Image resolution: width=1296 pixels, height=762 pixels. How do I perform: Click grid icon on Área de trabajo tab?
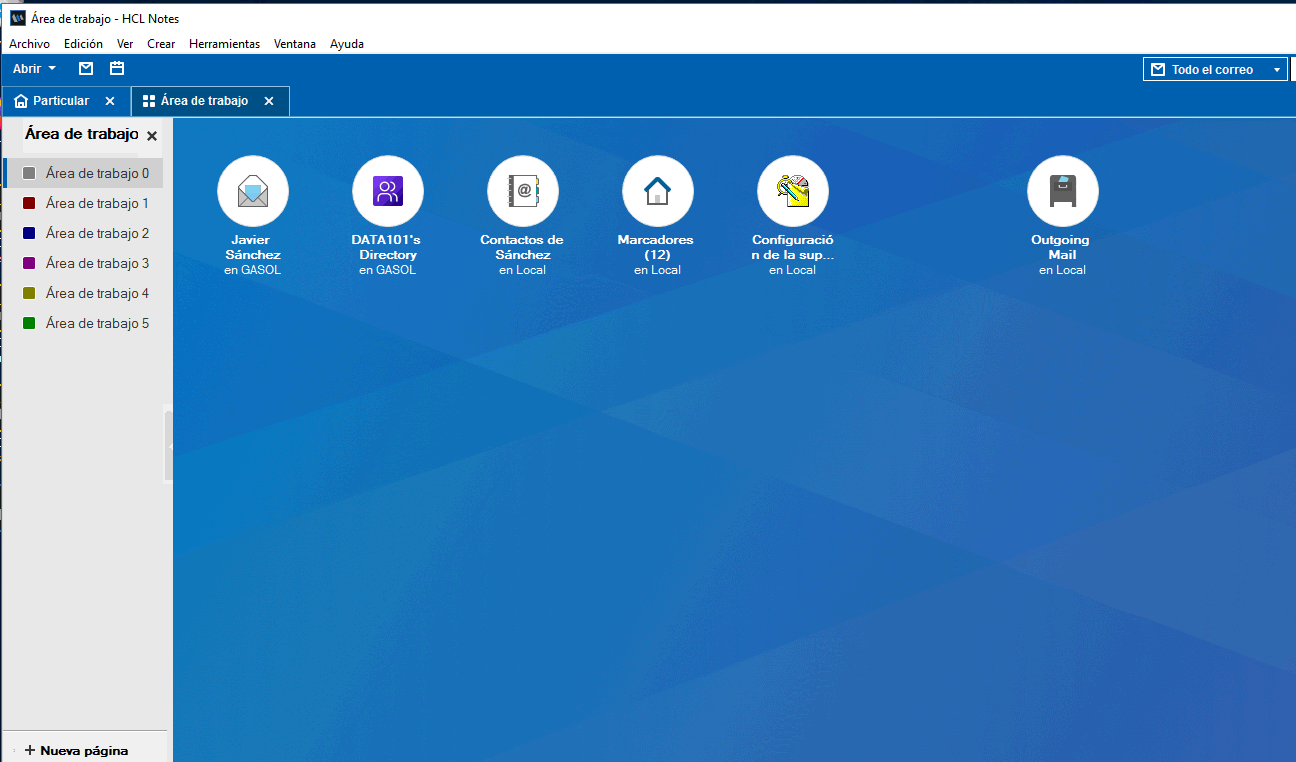[149, 101]
